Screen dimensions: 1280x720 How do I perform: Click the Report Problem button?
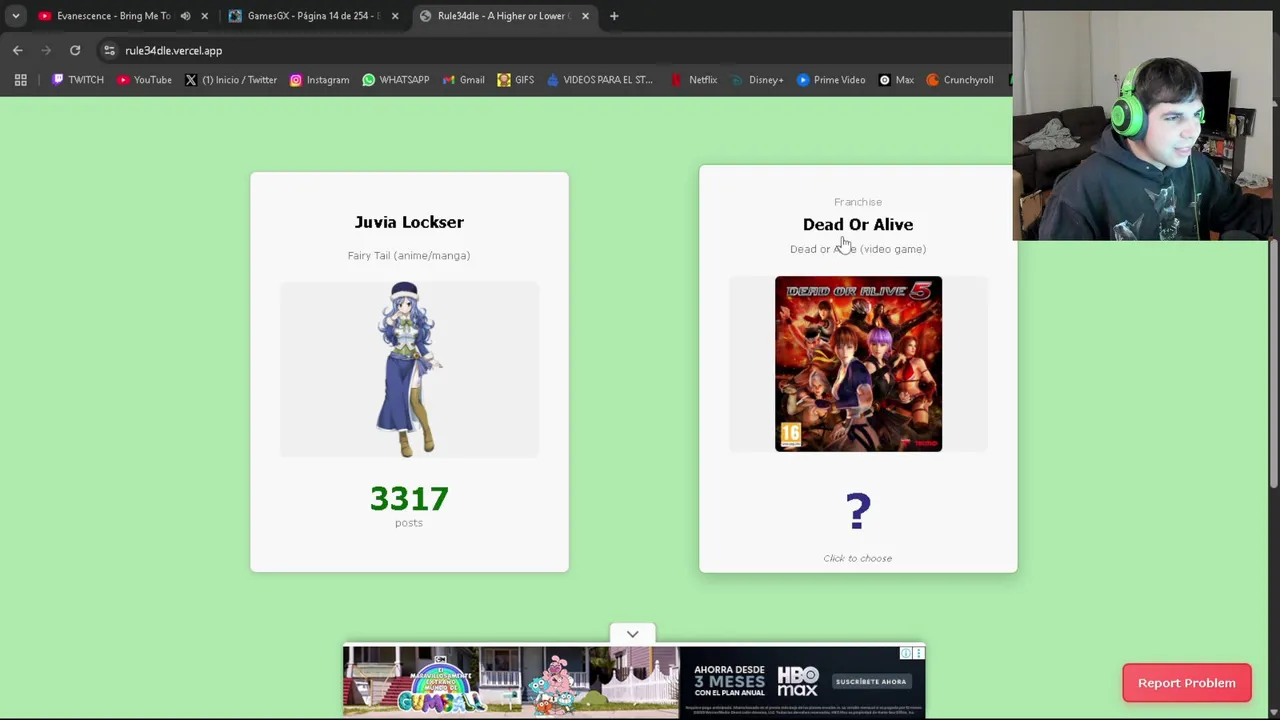click(1187, 683)
